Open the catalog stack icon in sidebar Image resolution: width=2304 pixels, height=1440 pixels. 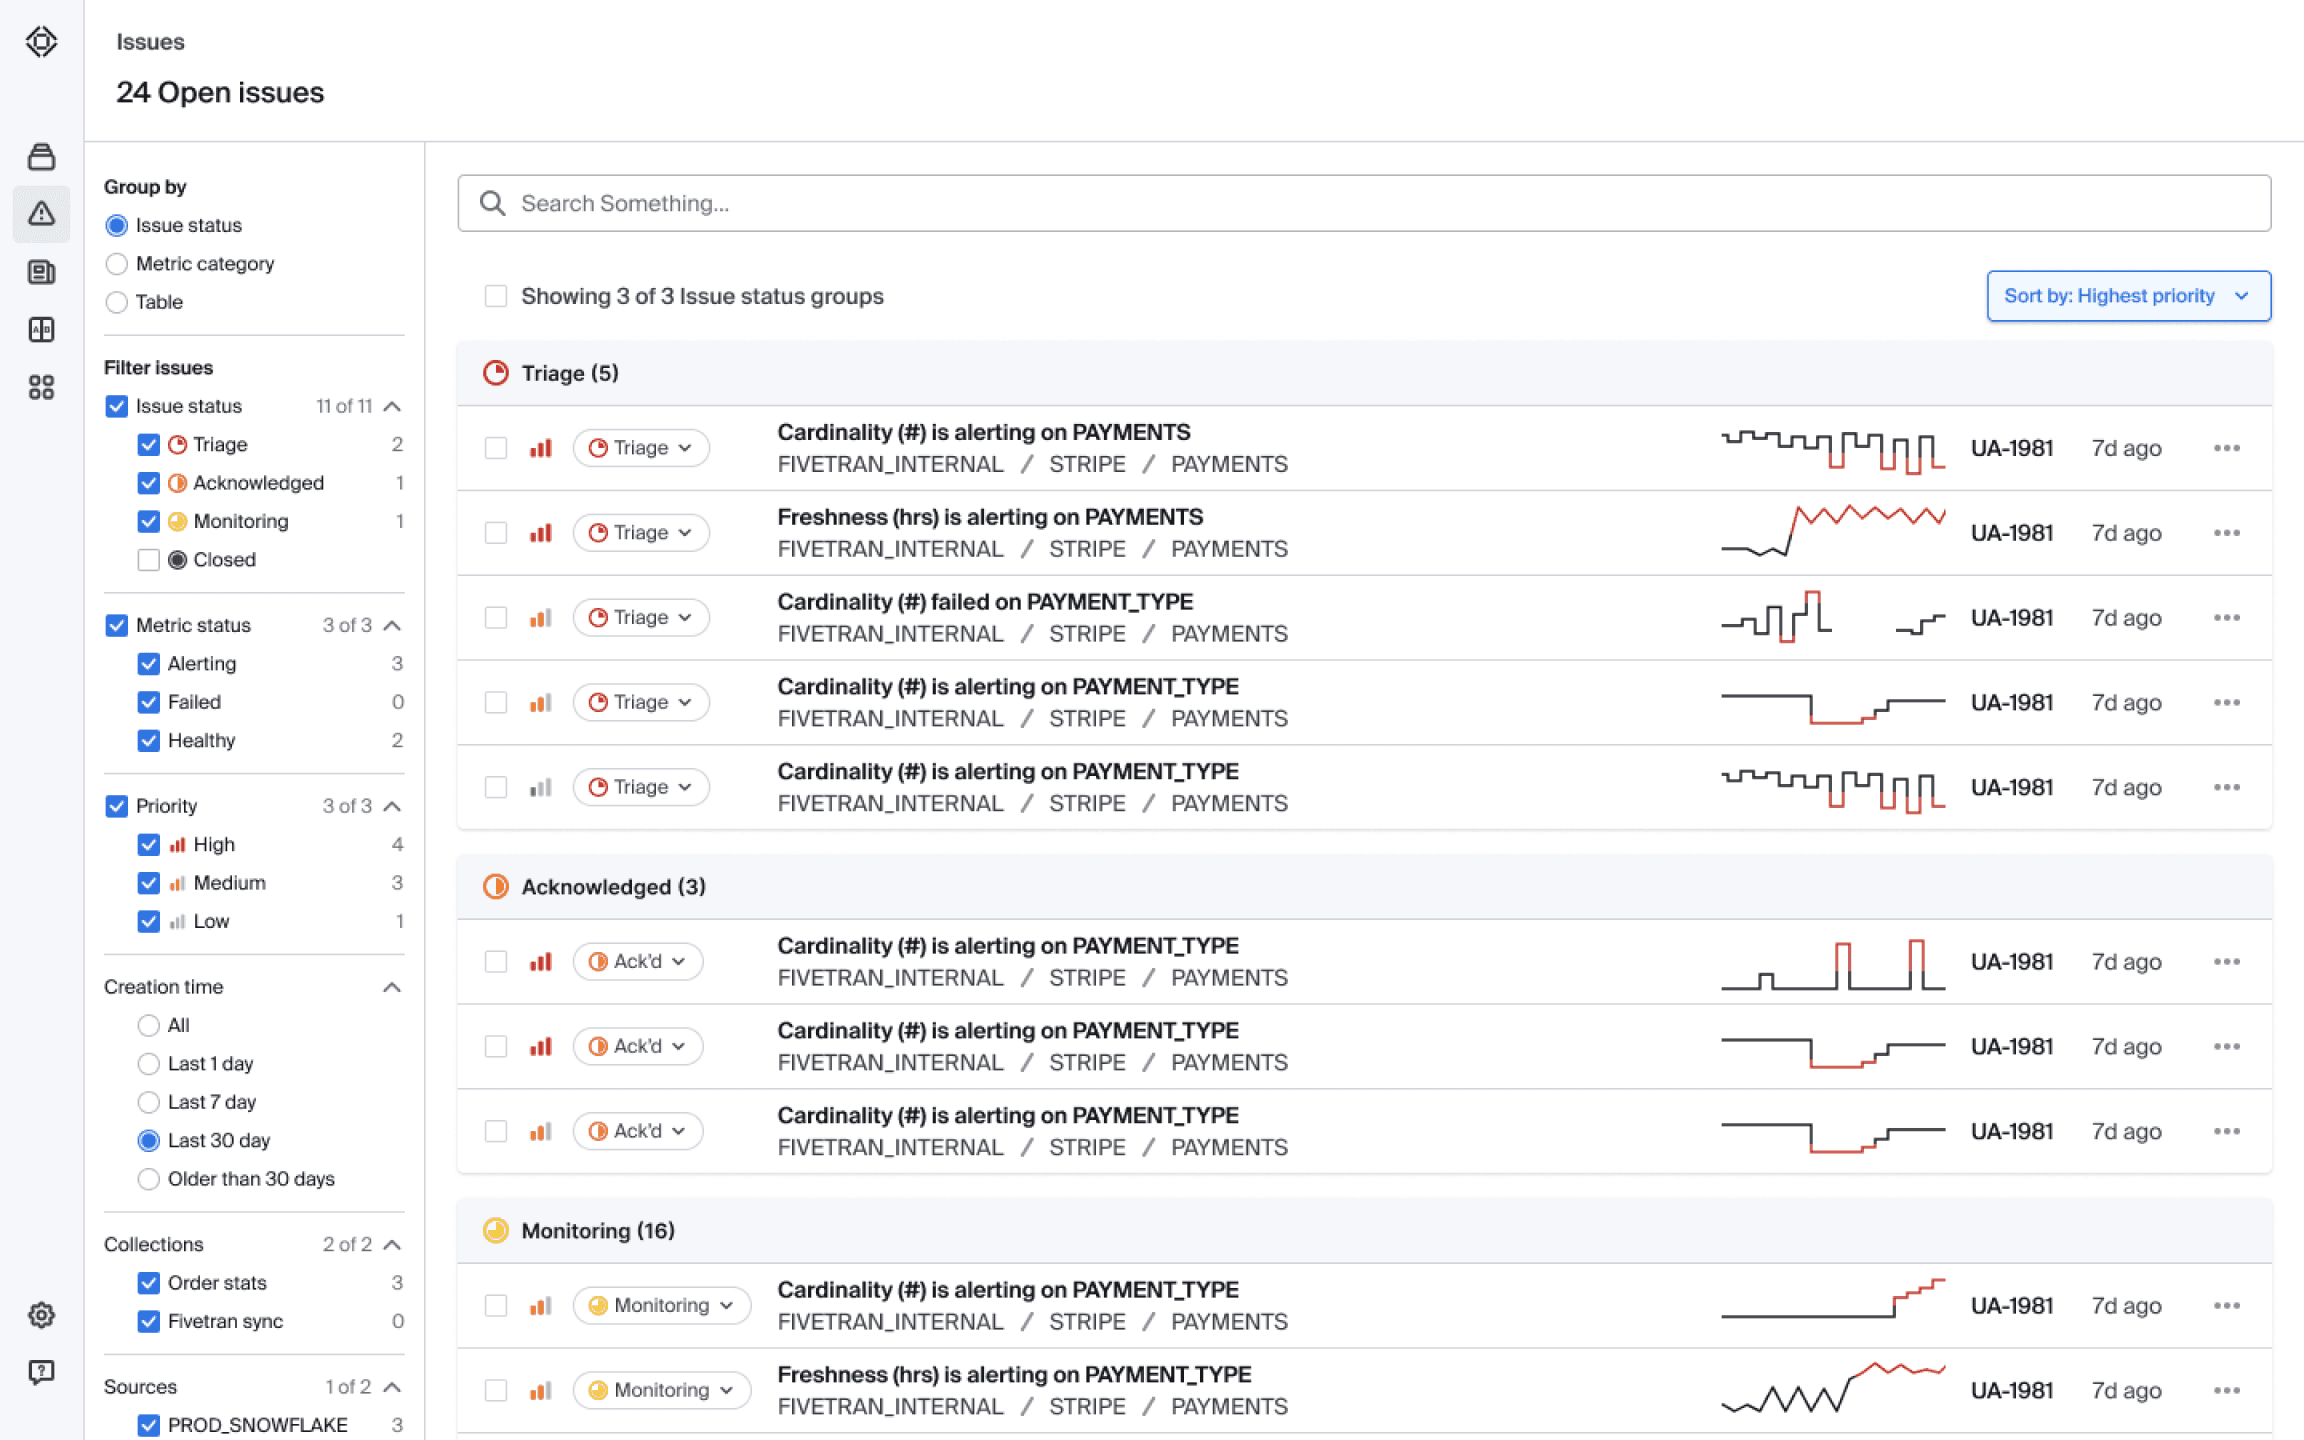[41, 156]
